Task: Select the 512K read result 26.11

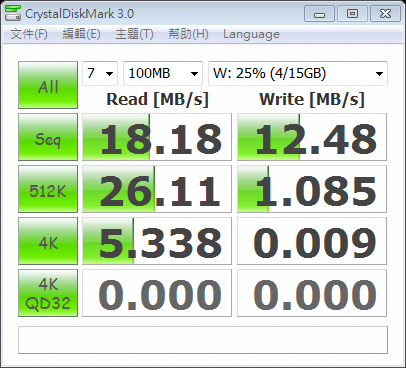Action: pyautogui.click(x=157, y=189)
